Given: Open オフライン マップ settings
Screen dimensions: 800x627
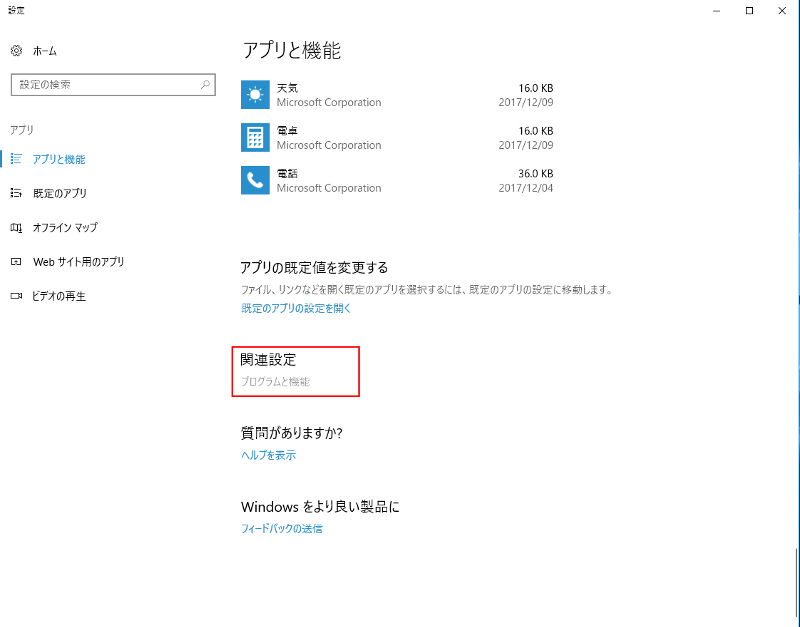Looking at the screenshot, I should 65,228.
